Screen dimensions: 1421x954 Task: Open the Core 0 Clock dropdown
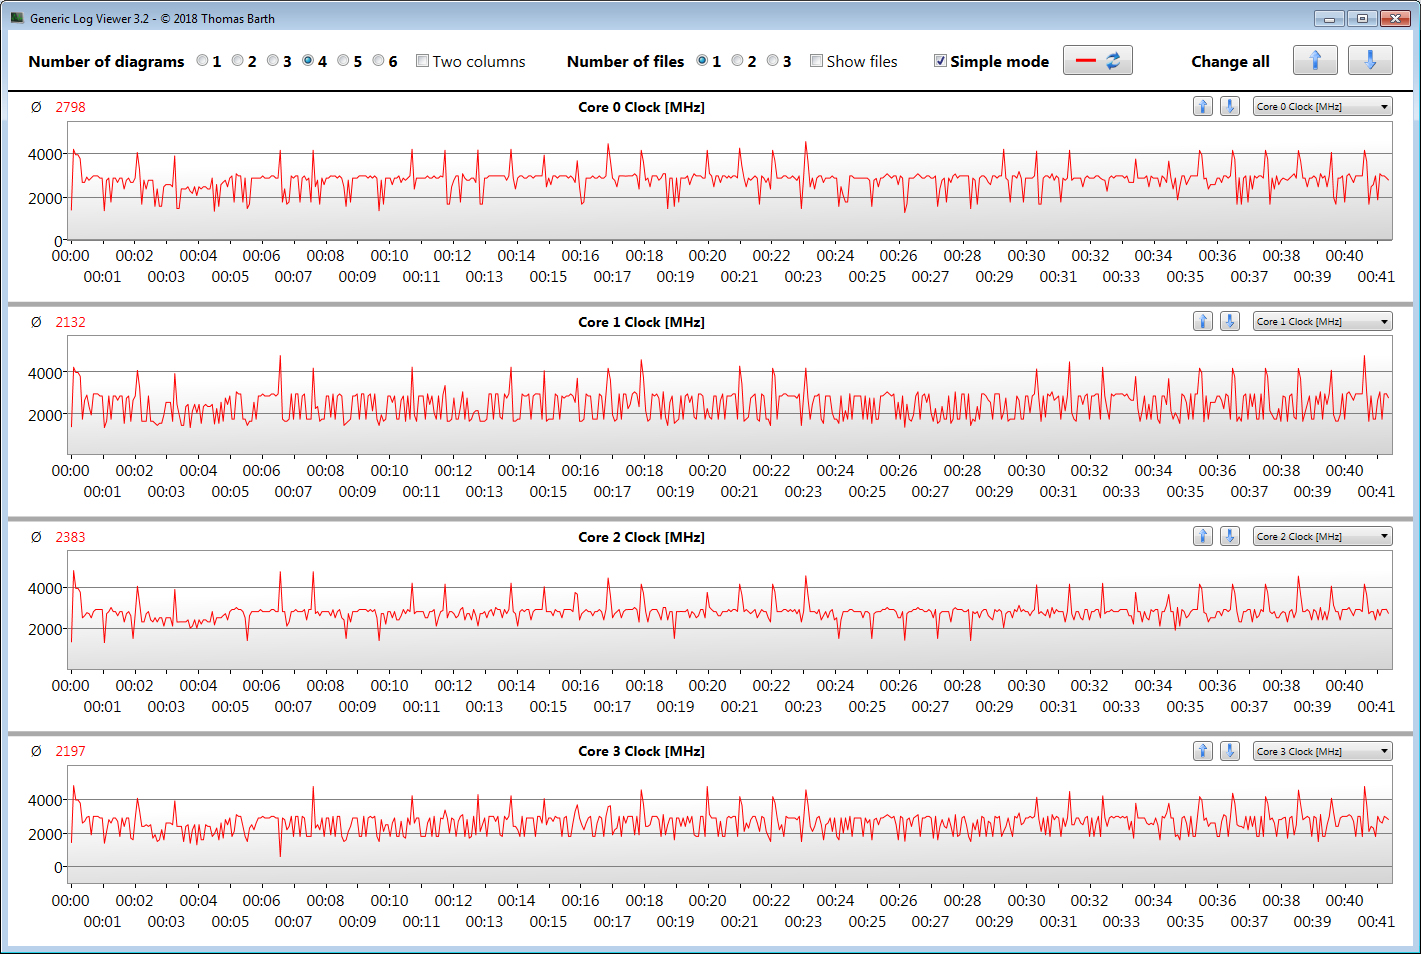1322,107
